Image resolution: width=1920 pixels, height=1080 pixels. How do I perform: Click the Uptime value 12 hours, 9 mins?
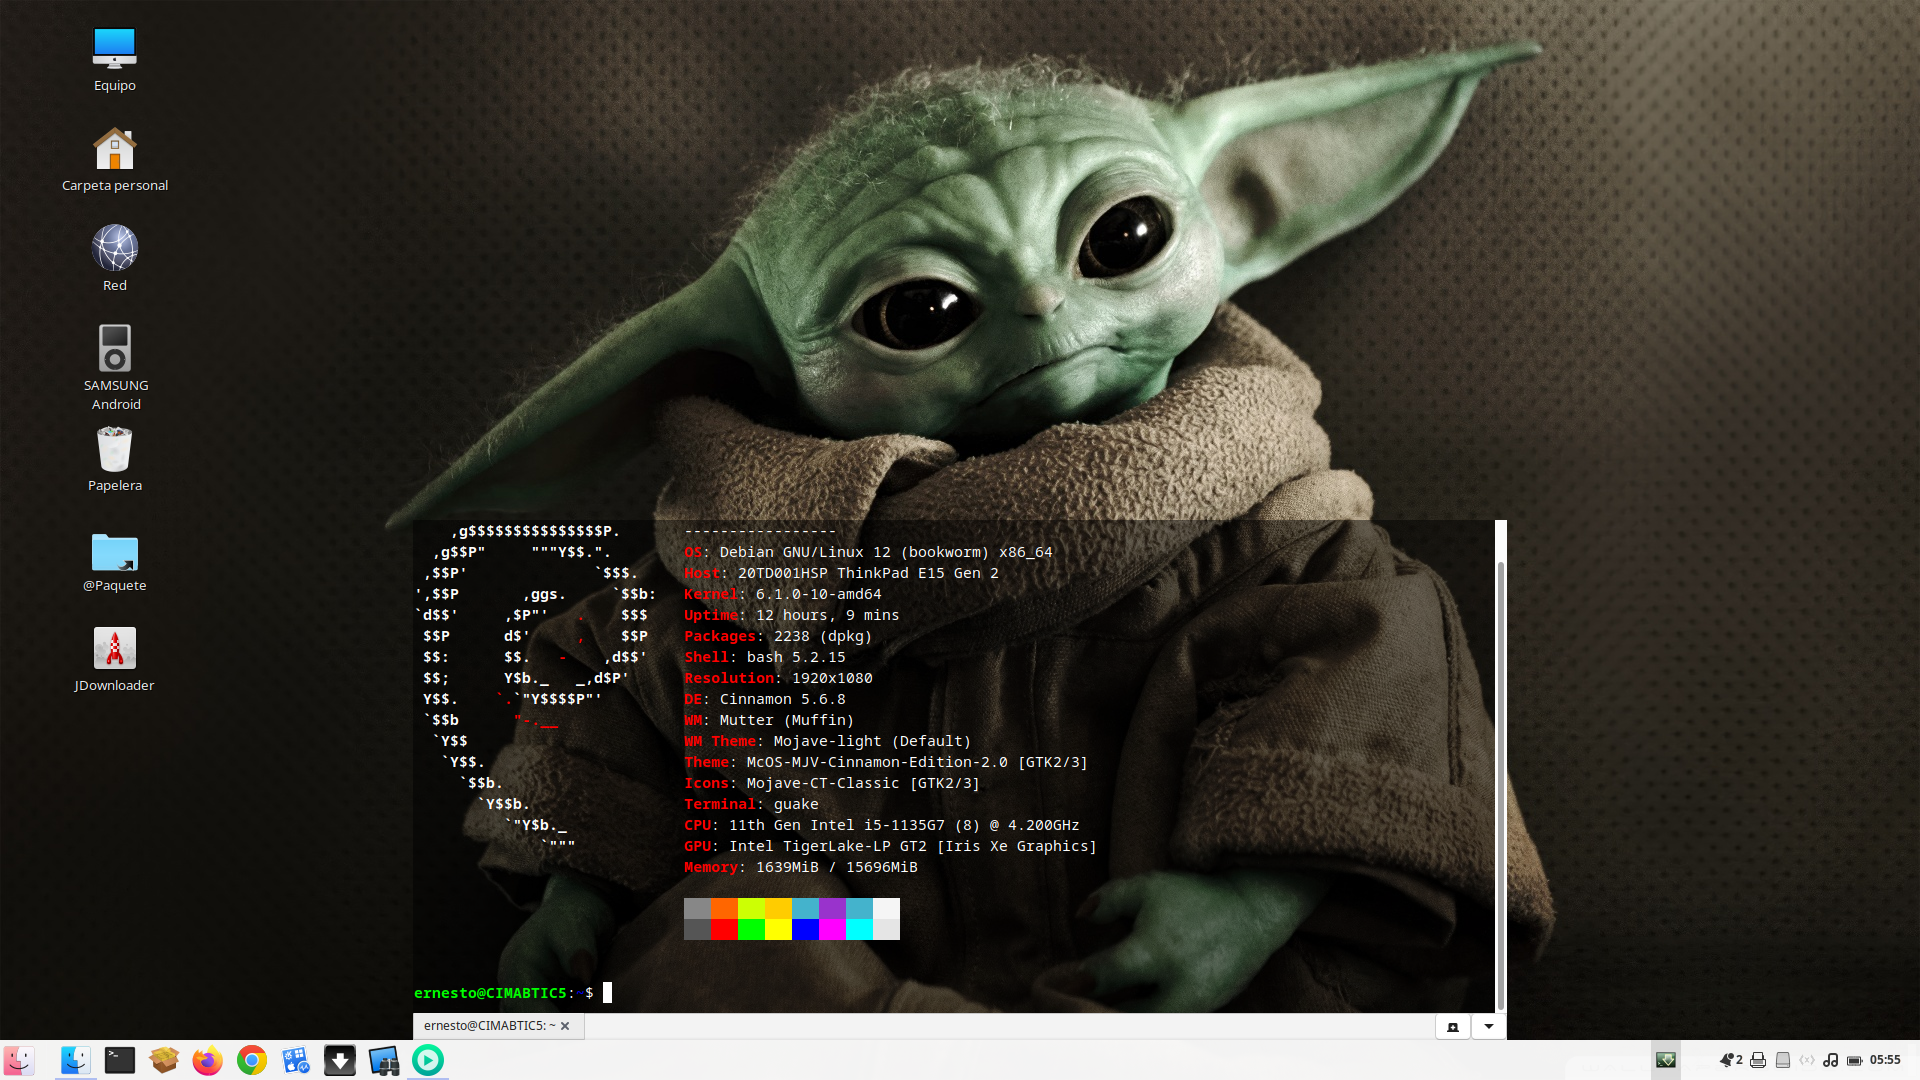point(827,615)
